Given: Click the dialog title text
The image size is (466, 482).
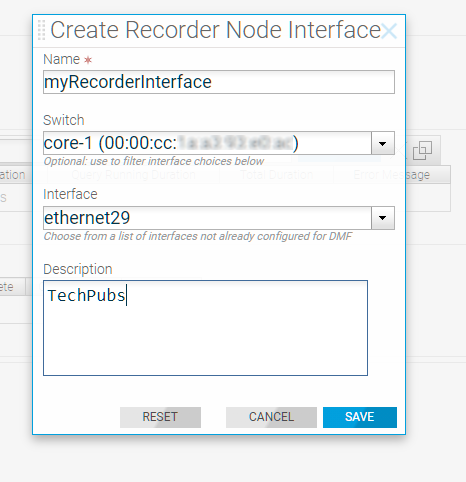Looking at the screenshot, I should 215,30.
